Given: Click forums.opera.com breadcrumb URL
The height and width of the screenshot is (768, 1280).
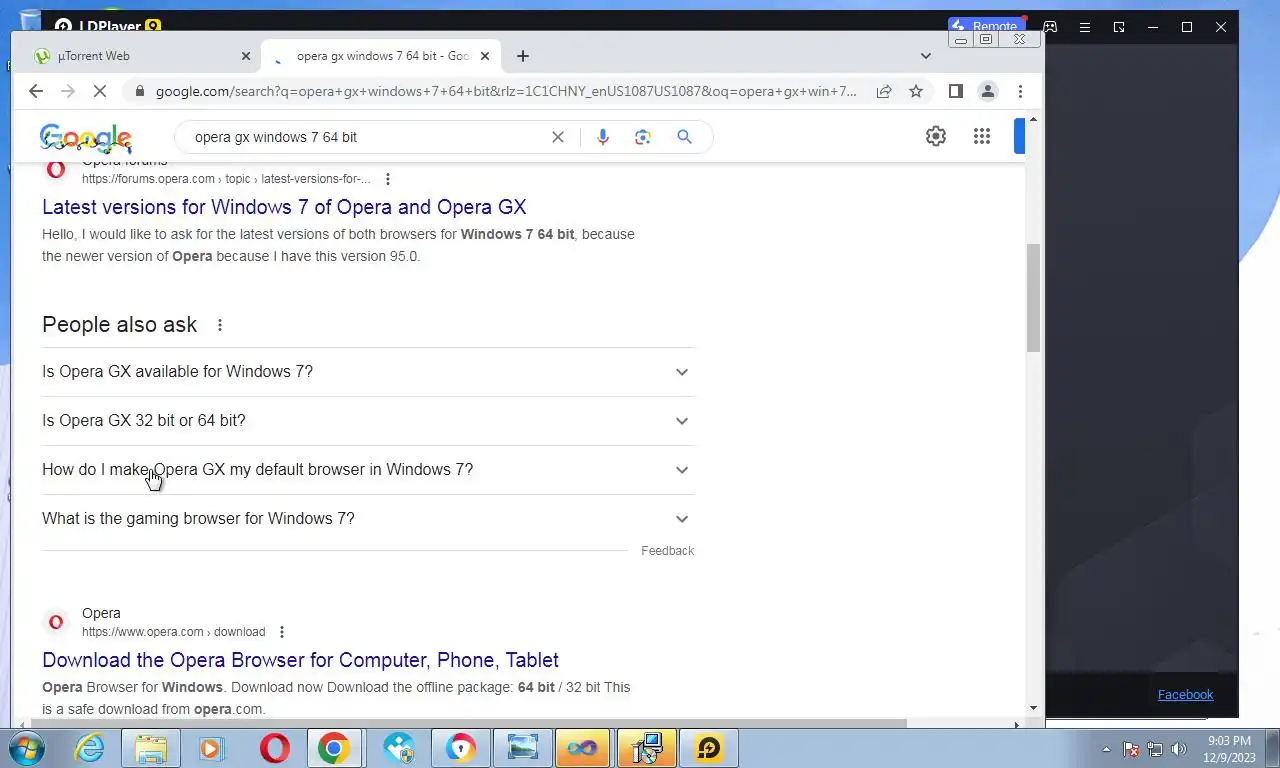Looking at the screenshot, I should coord(226,179).
